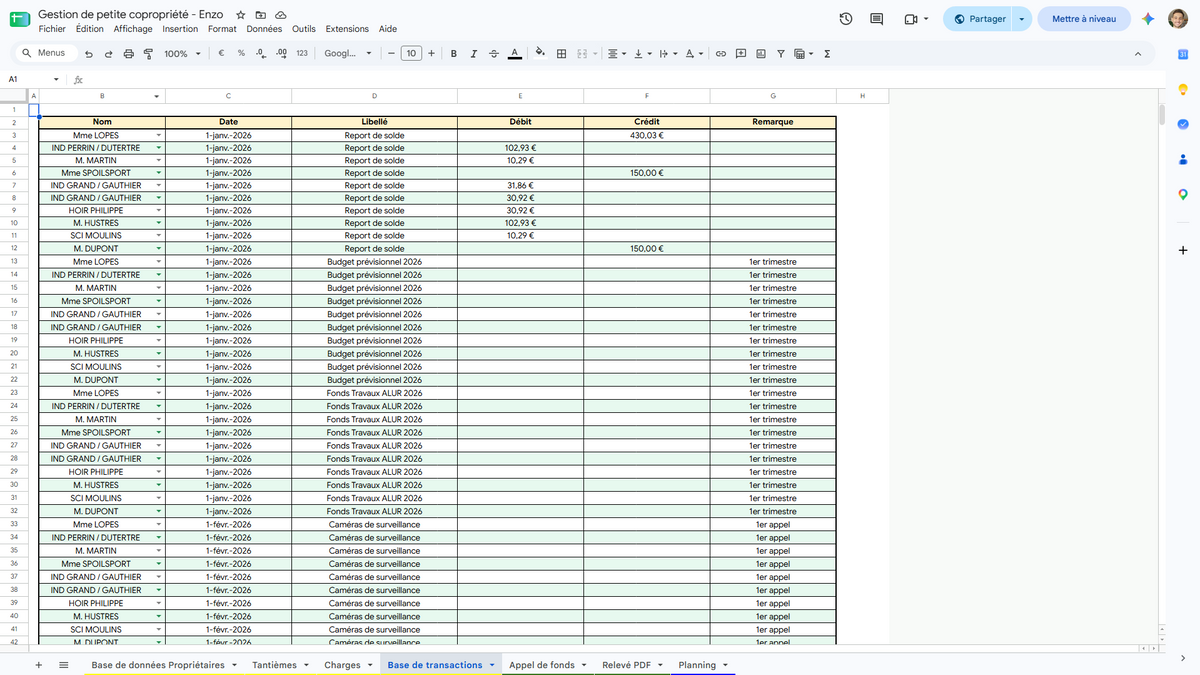1200x675 pixels.
Task: Open the Insertion menu
Action: coord(180,29)
